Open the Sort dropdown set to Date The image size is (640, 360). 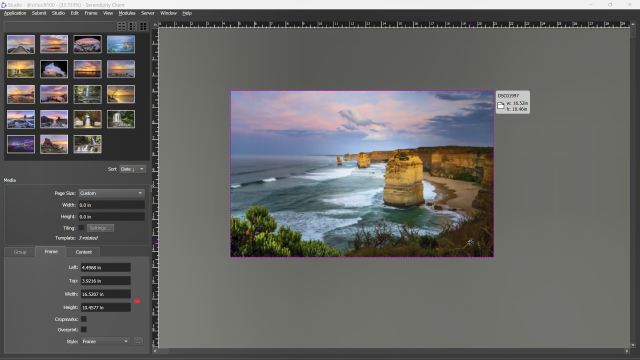133,169
